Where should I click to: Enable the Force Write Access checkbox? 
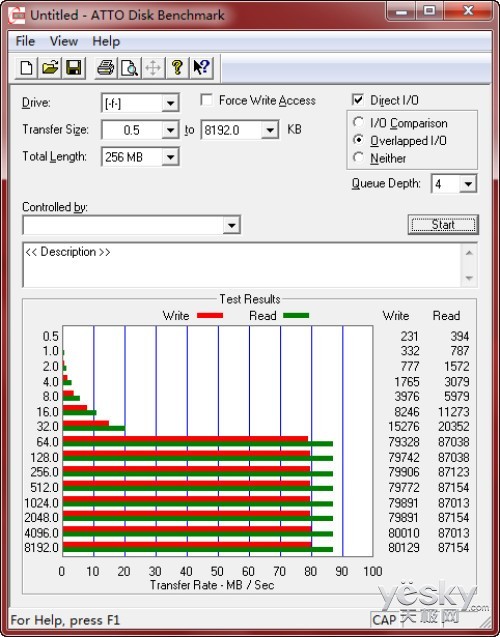tap(207, 100)
